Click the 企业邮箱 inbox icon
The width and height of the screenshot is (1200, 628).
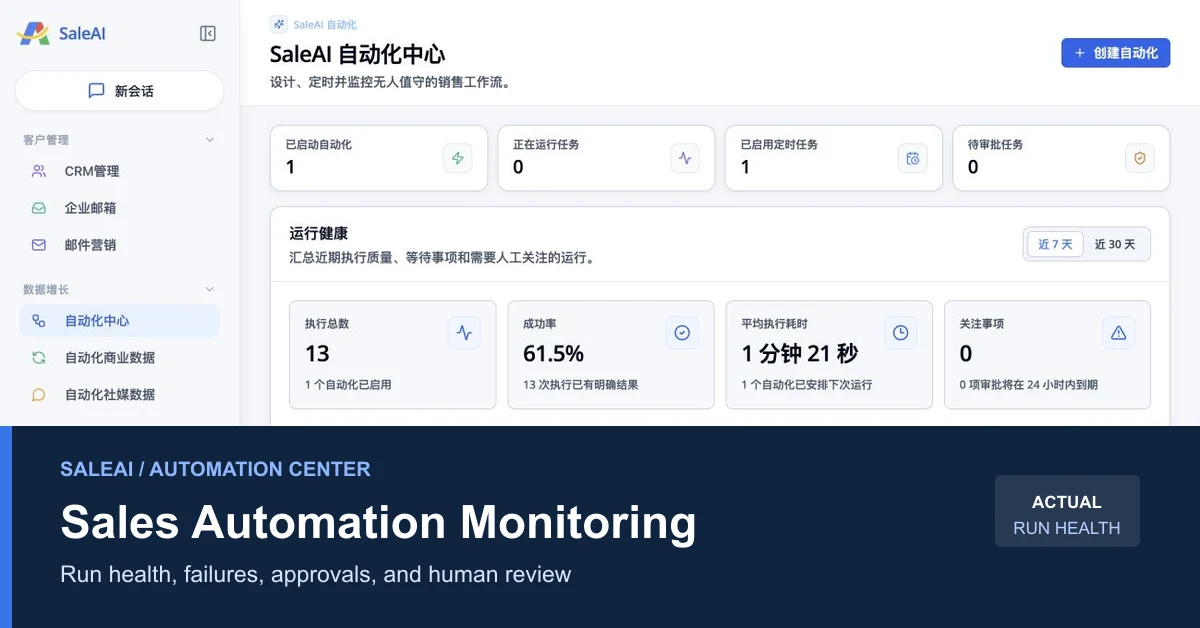click(x=39, y=208)
